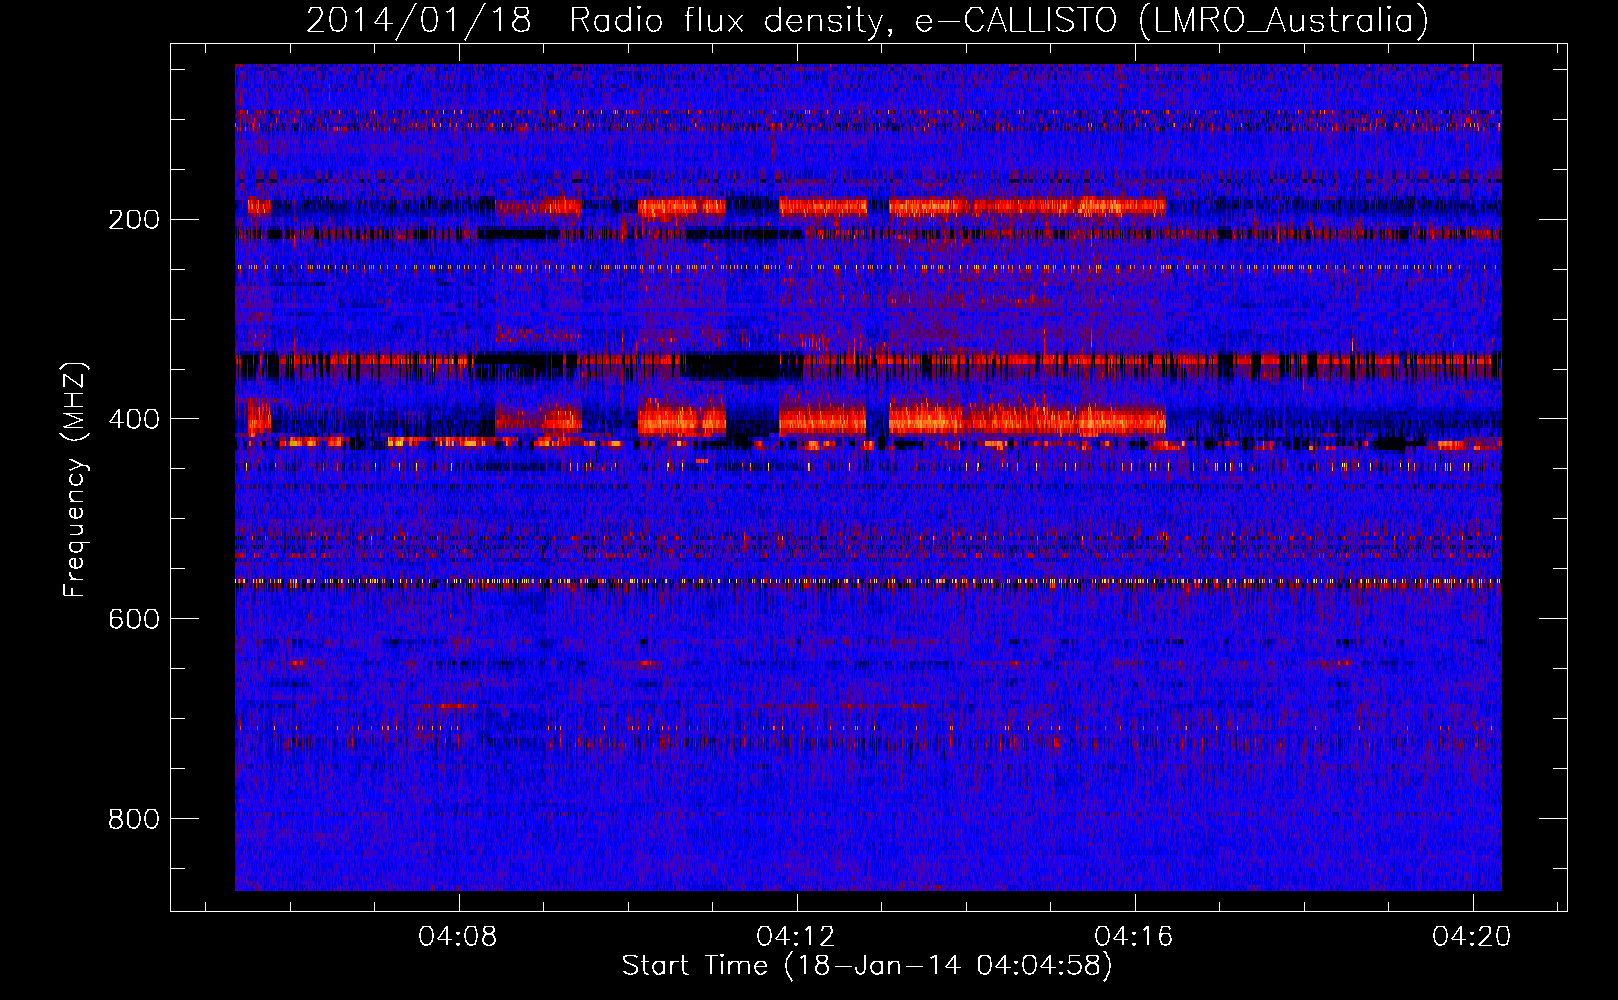Viewport: 1618px width, 1000px height.
Task: Click the 'Start Time (18-Jan-14 04:04:58)' label
Action: (x=867, y=966)
